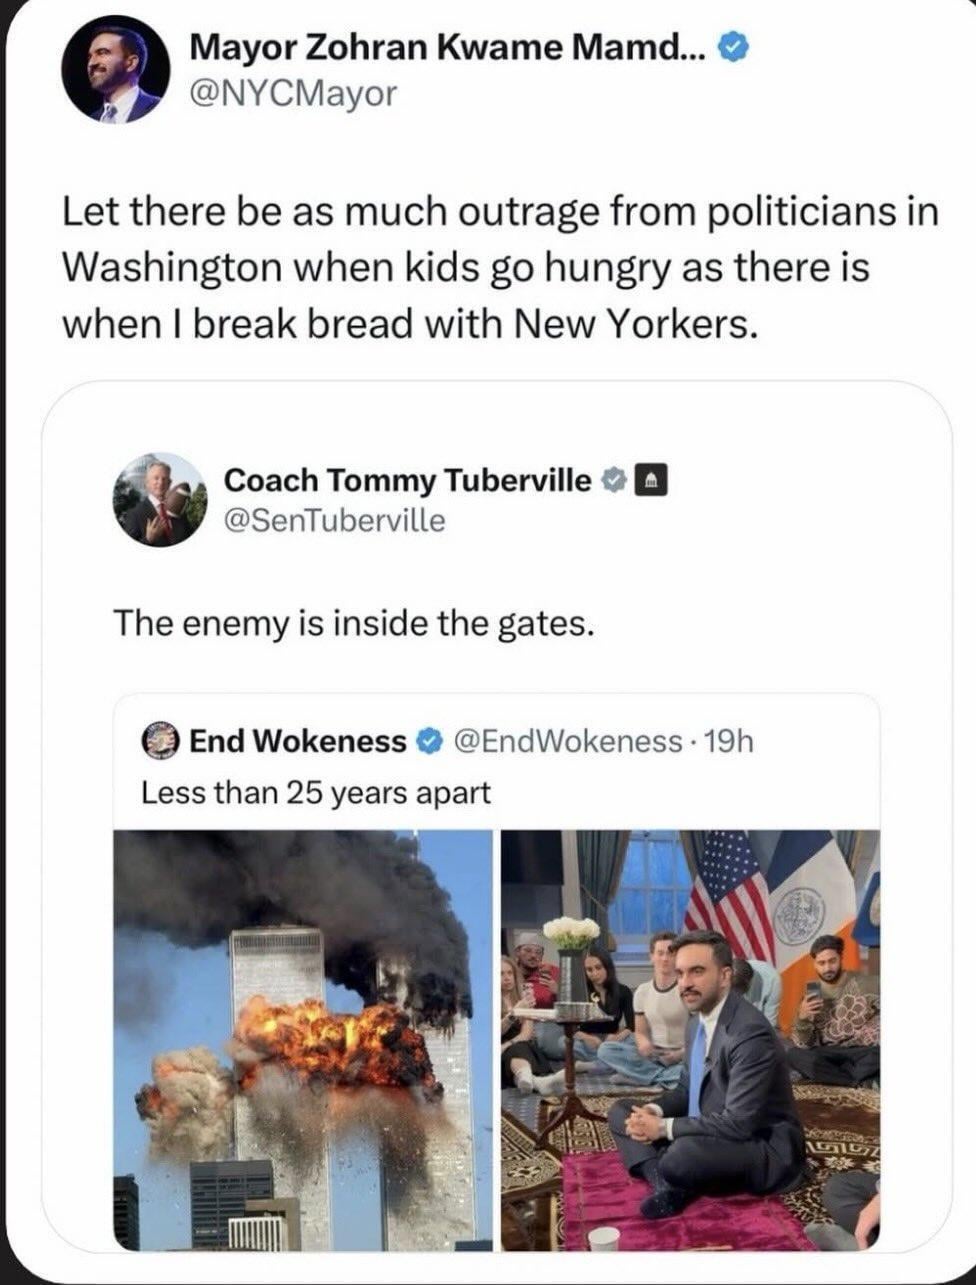Open the burning towers photo
The image size is (976, 1285).
coord(303,1040)
